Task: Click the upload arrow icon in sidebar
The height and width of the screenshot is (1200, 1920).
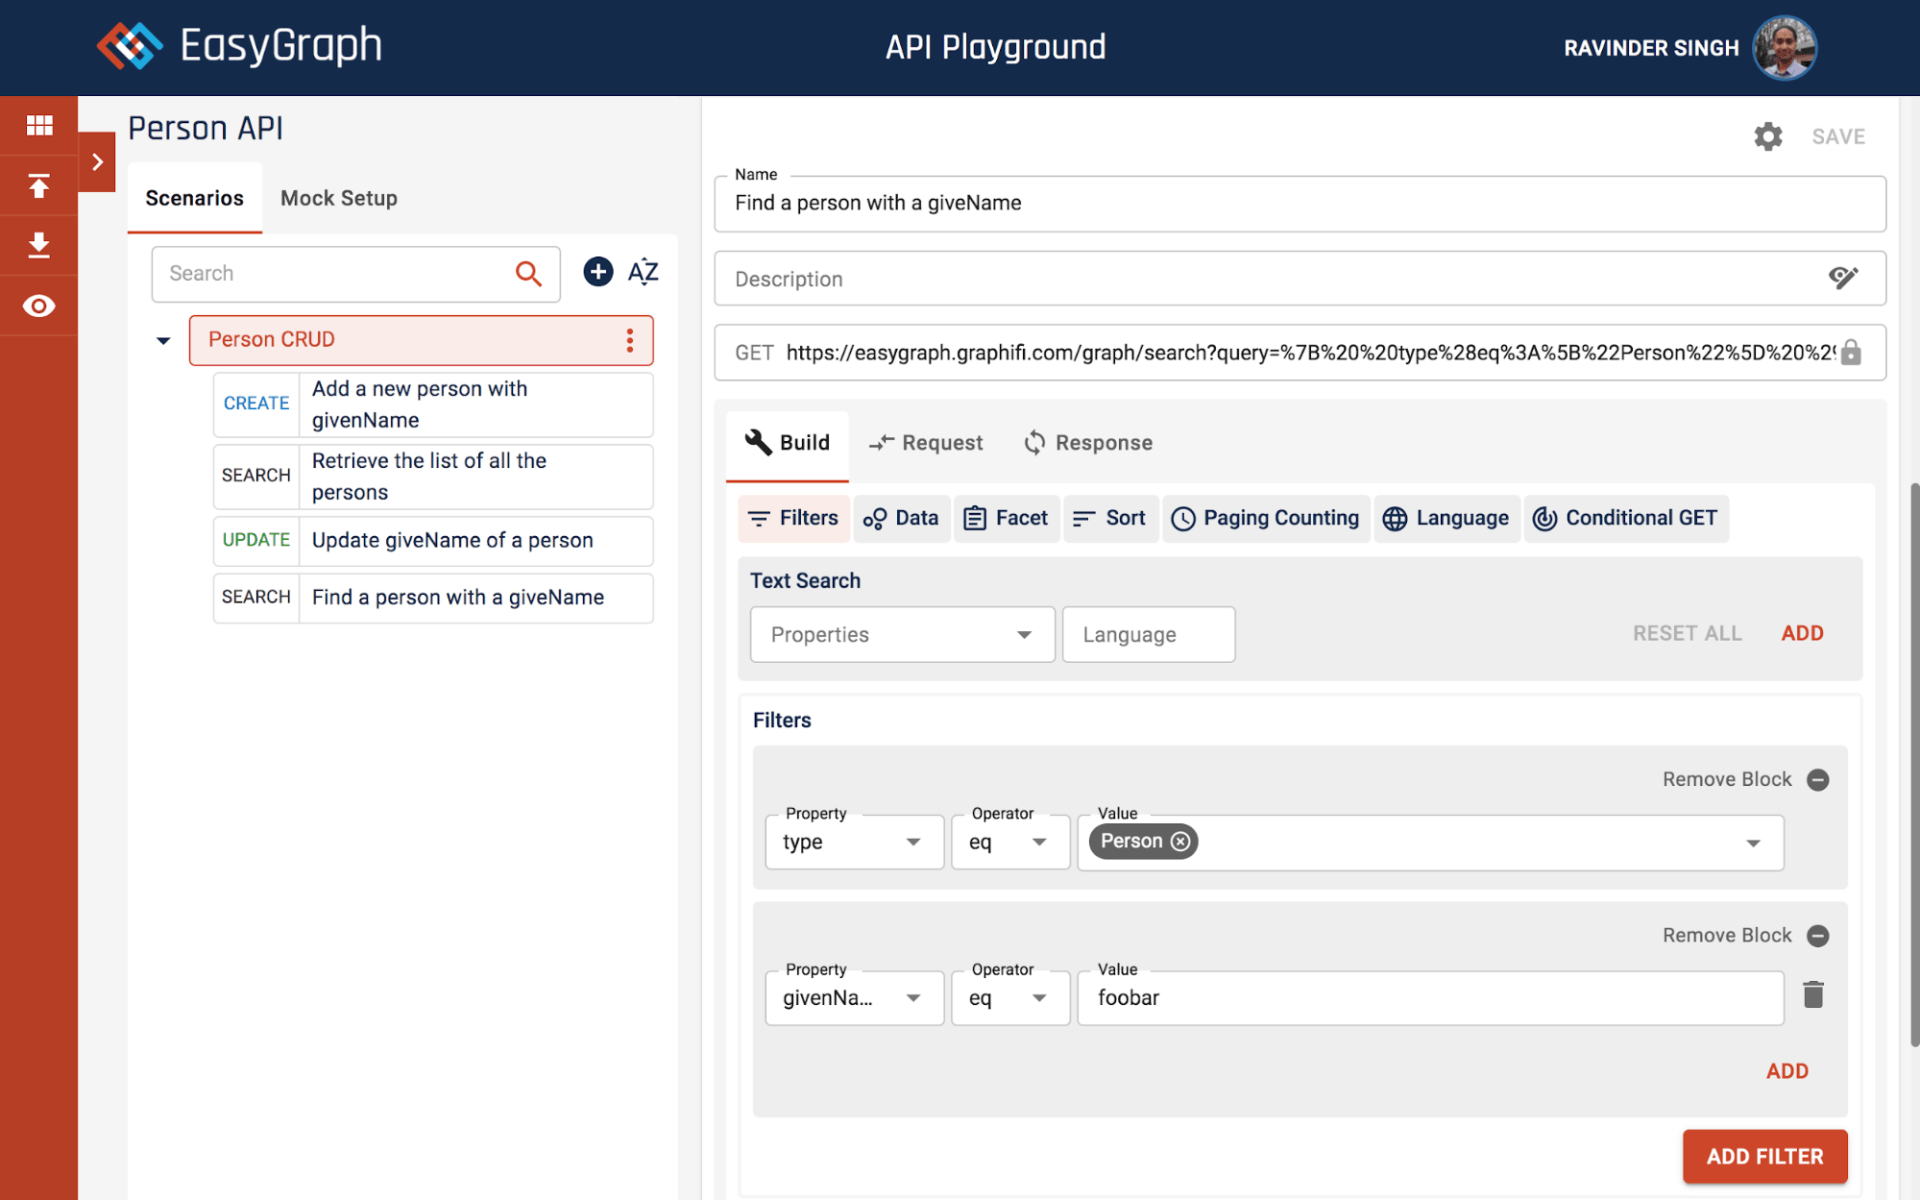Action: click(39, 186)
